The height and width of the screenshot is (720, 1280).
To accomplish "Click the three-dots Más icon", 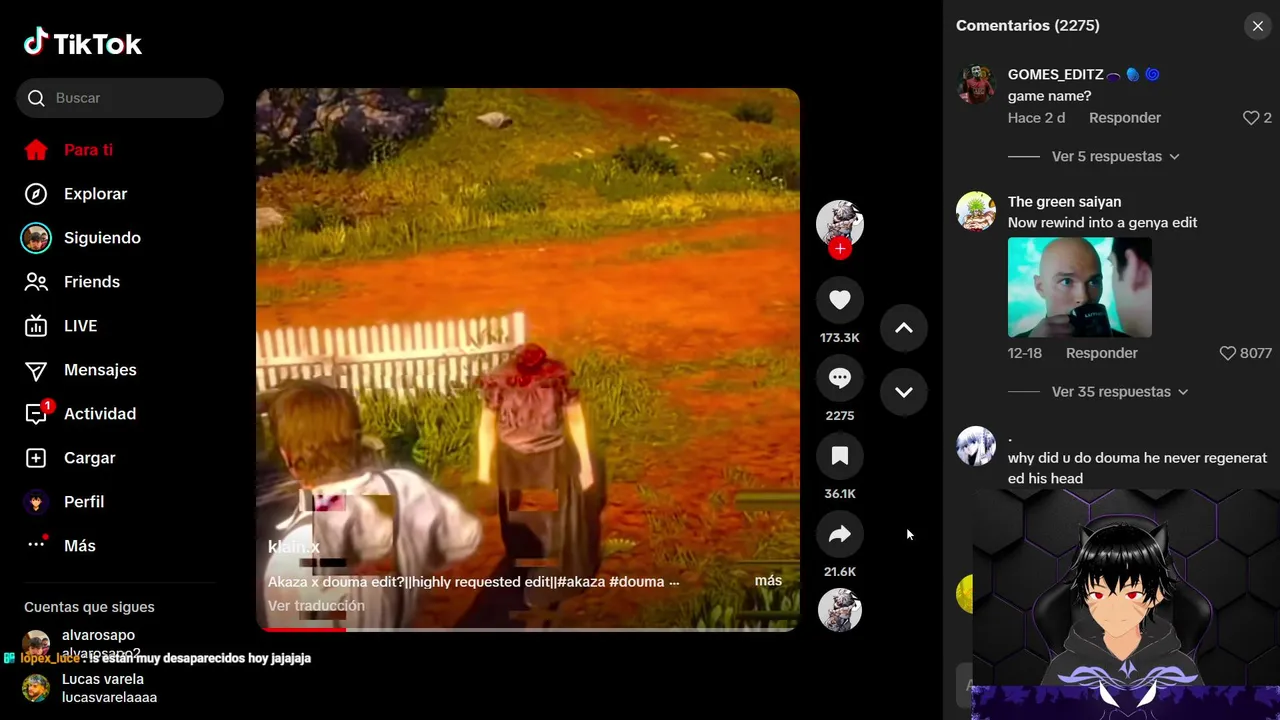I will pyautogui.click(x=37, y=543).
